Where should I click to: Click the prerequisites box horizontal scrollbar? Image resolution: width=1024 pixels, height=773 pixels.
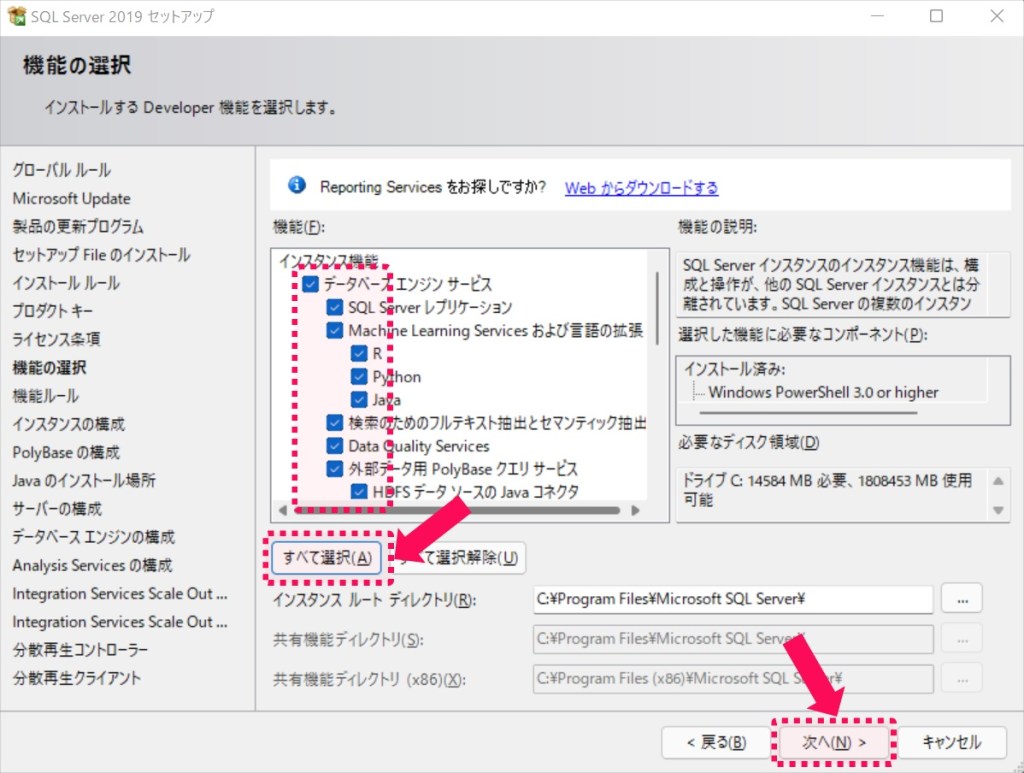tap(808, 413)
